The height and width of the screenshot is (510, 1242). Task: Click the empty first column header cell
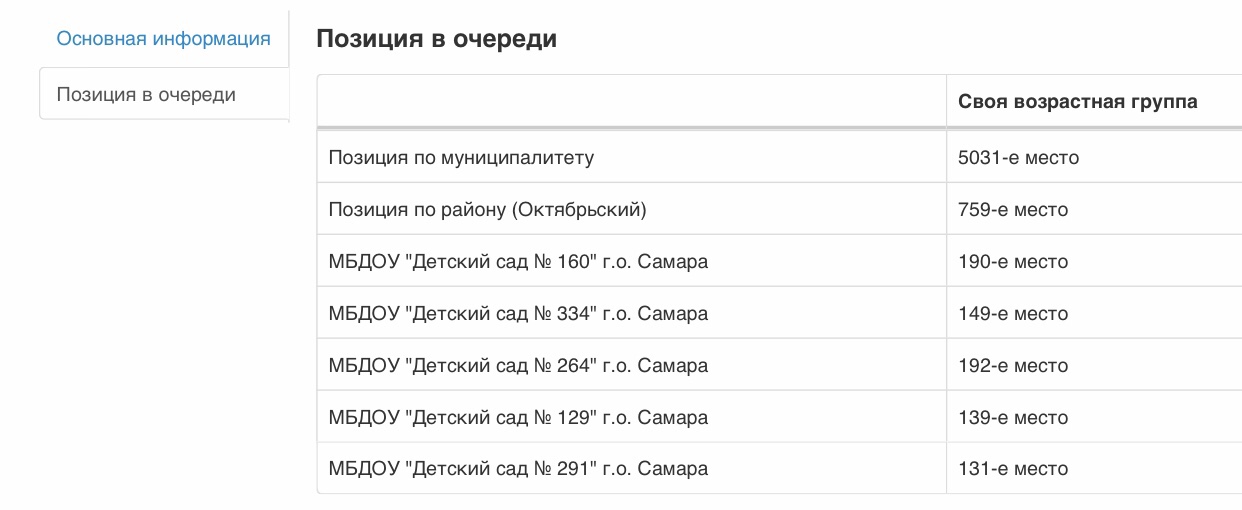[x=632, y=101]
